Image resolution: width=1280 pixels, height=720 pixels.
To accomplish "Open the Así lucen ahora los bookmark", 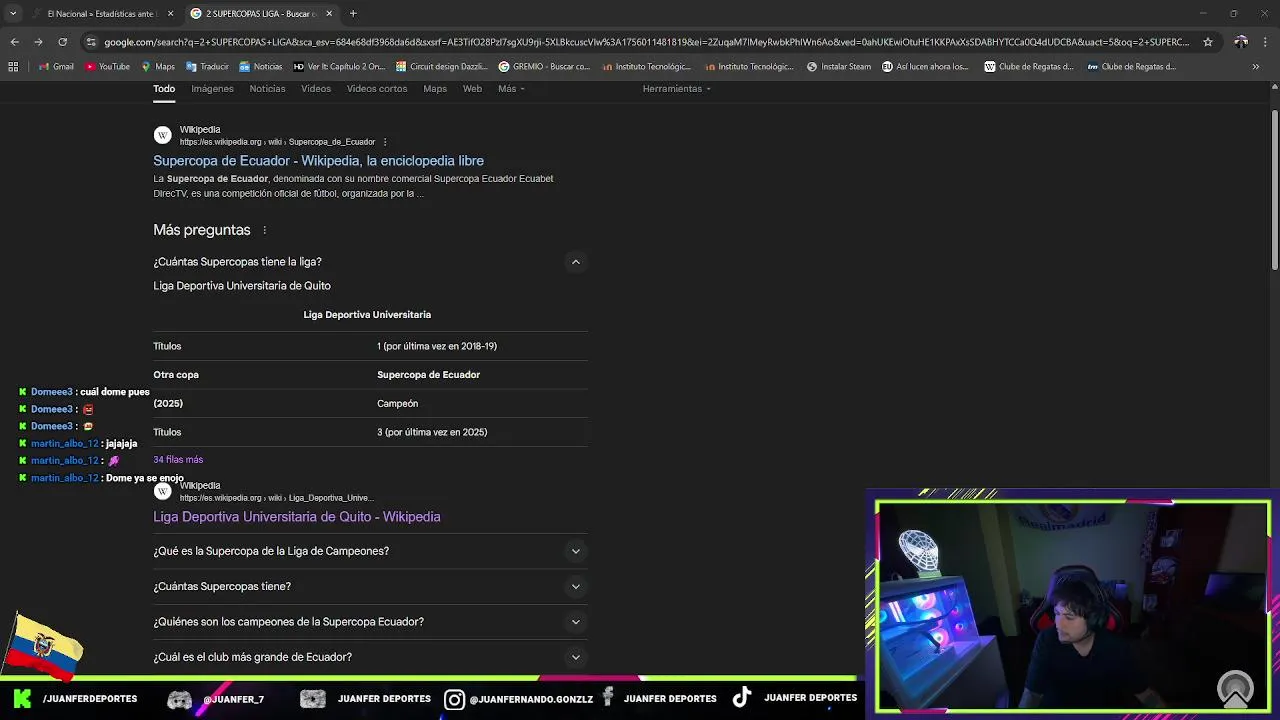I will click(x=925, y=67).
